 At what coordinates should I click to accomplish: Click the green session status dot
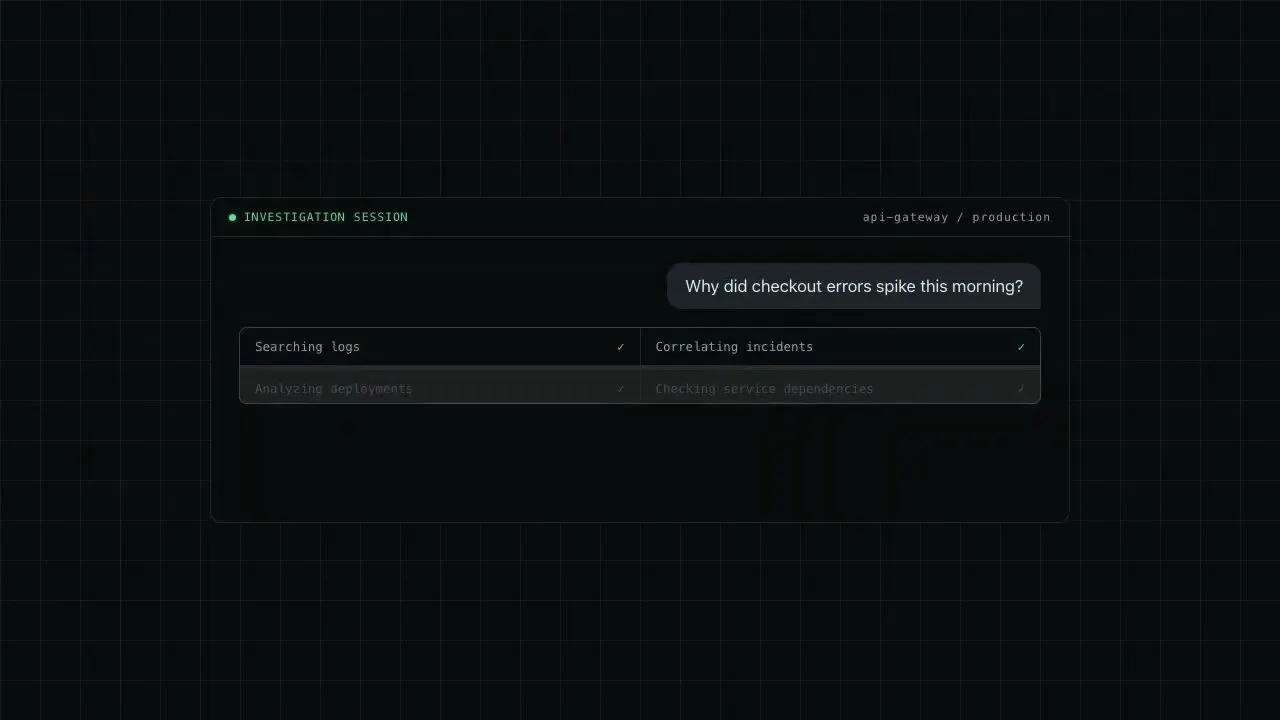232,217
